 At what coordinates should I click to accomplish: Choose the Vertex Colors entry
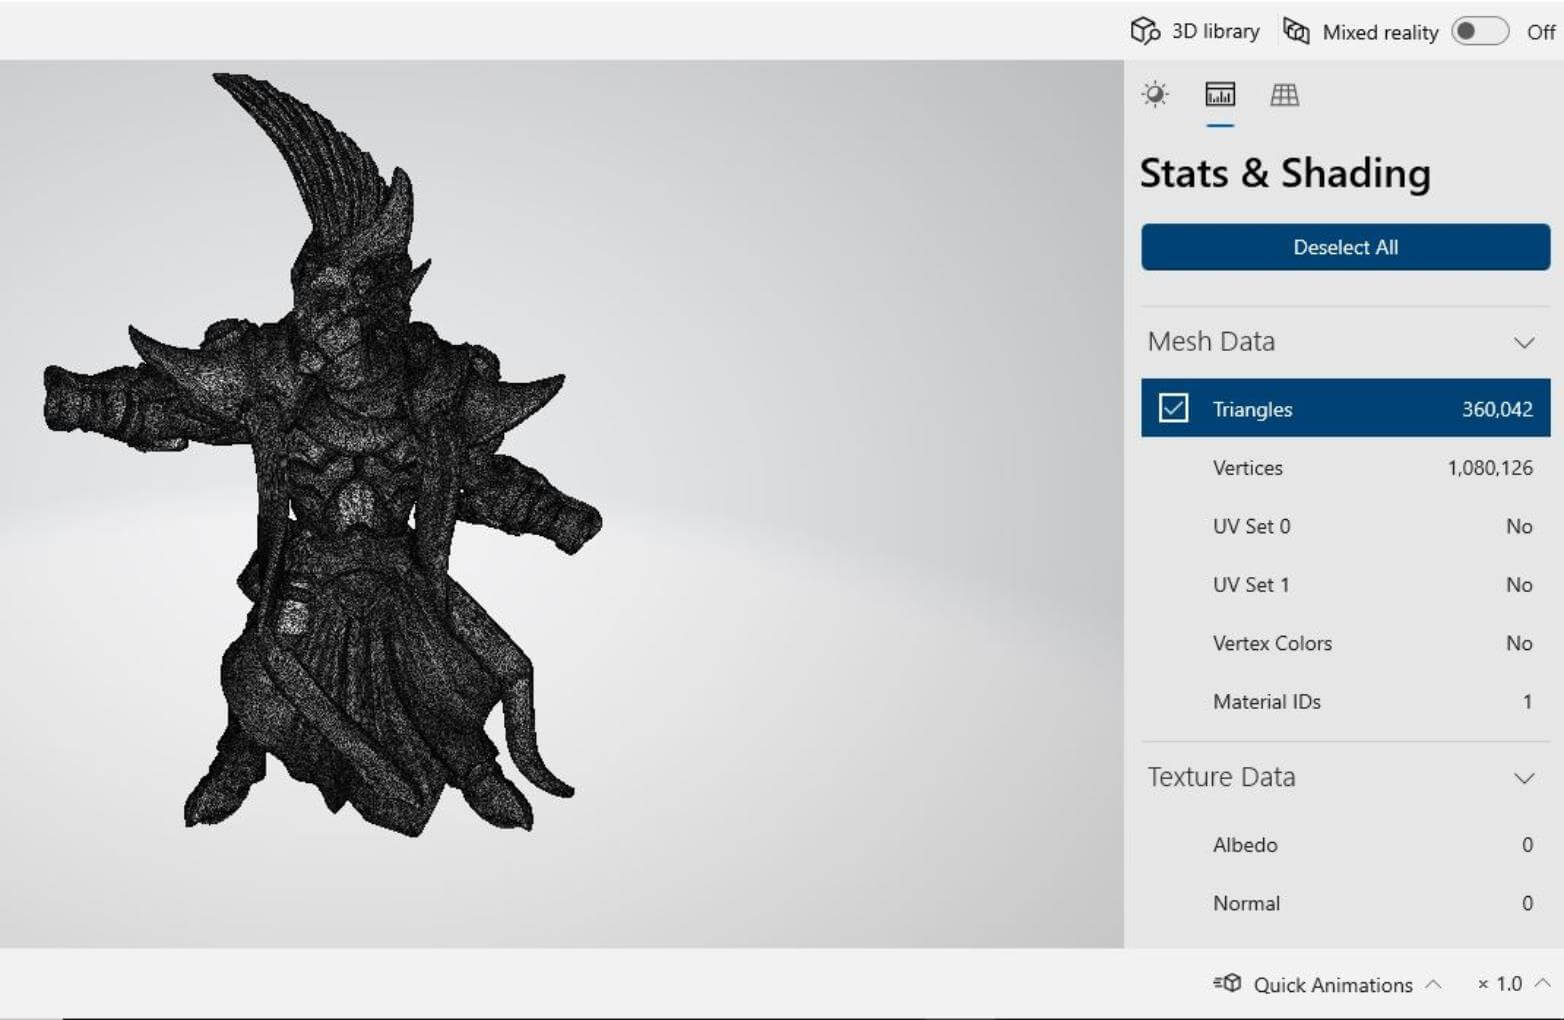click(1345, 643)
